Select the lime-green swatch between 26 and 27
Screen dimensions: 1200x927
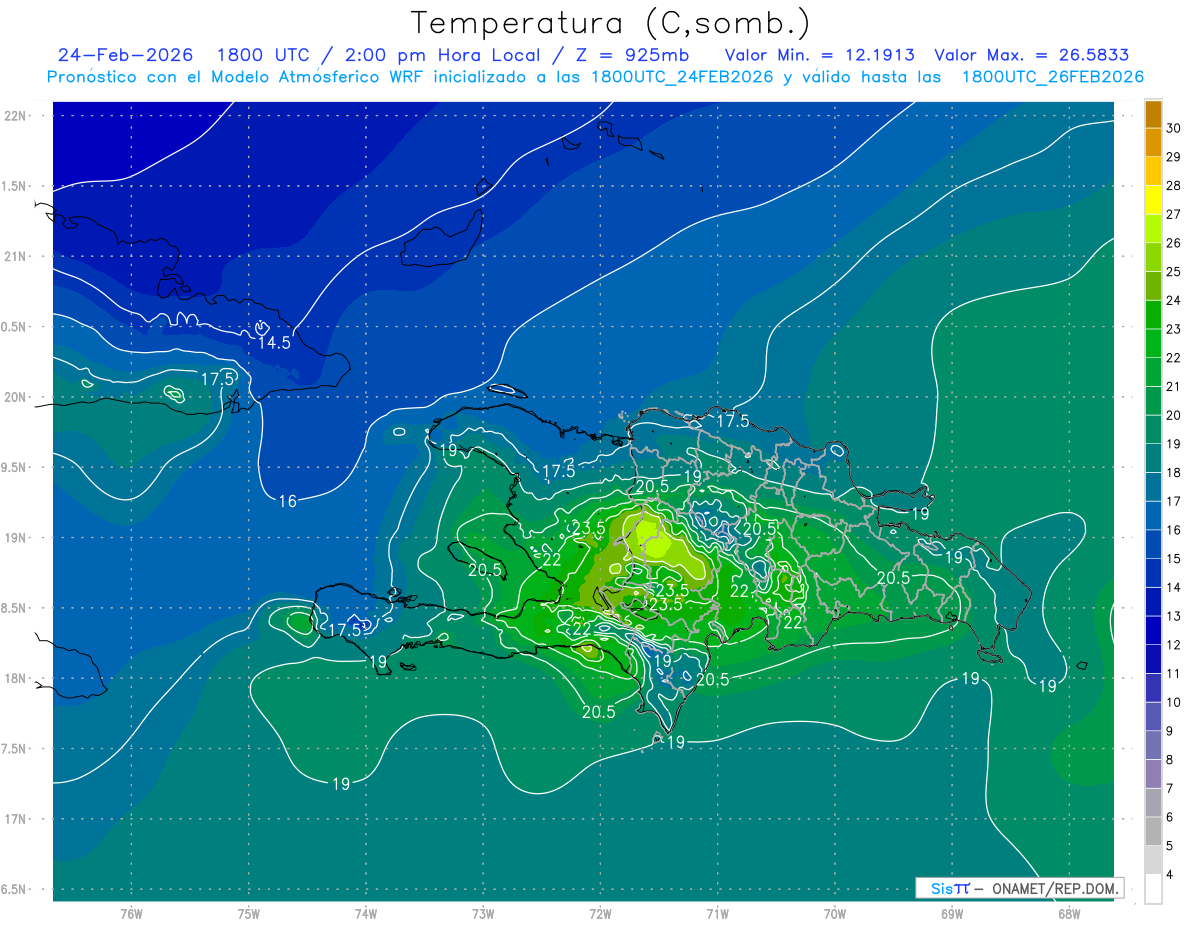1153,229
